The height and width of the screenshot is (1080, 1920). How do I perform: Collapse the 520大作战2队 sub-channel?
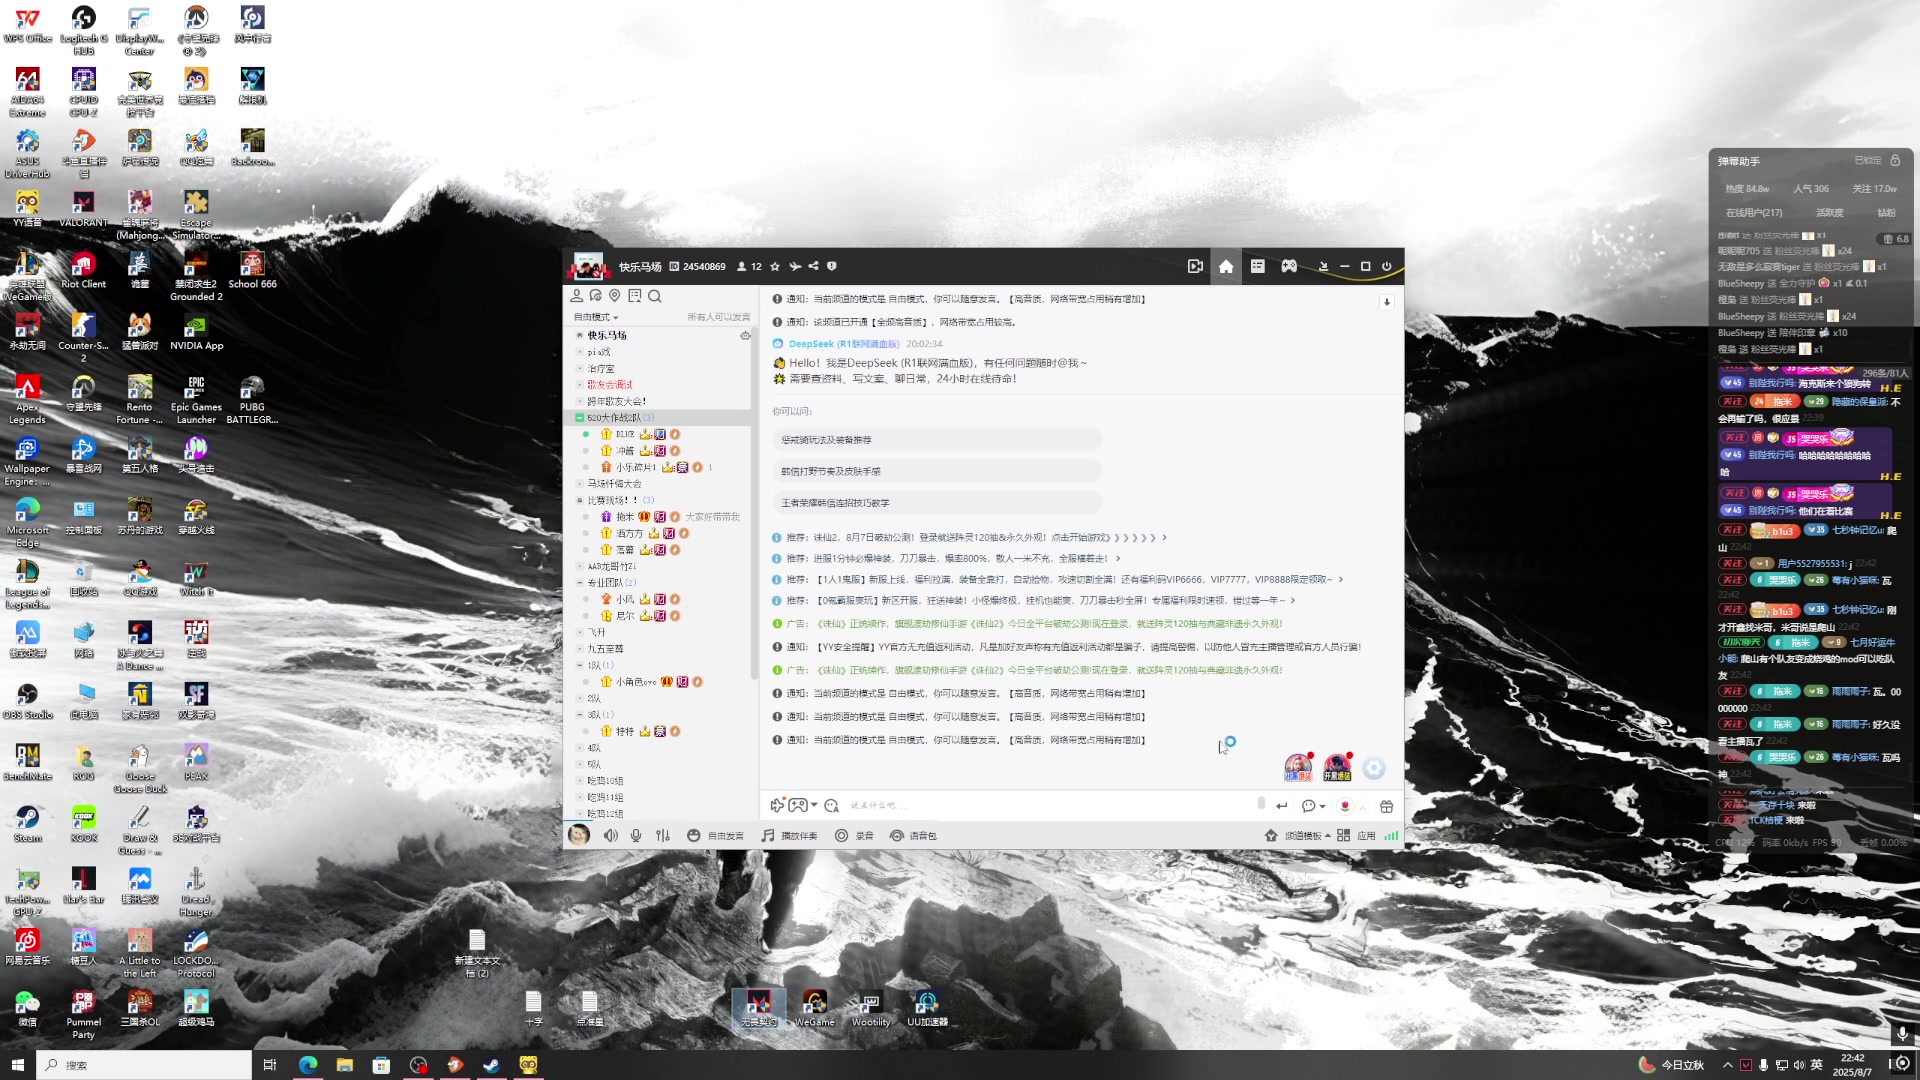point(579,418)
